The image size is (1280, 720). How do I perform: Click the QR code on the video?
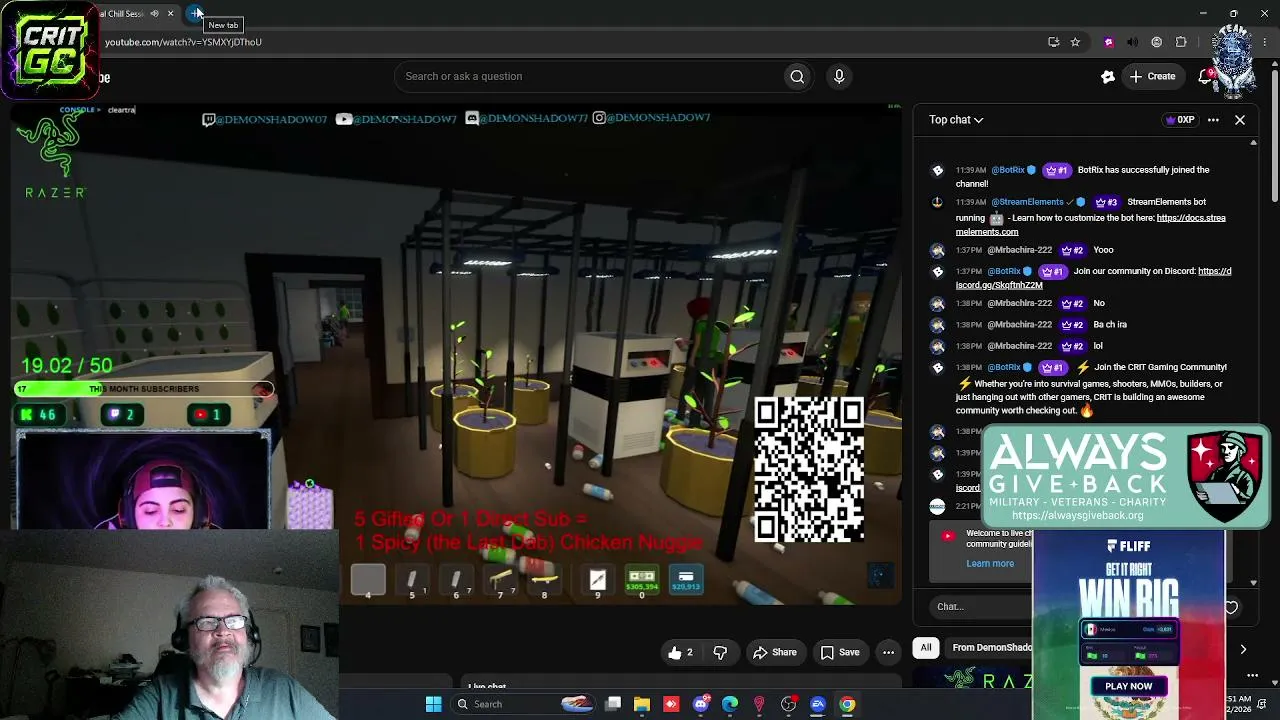tap(808, 470)
